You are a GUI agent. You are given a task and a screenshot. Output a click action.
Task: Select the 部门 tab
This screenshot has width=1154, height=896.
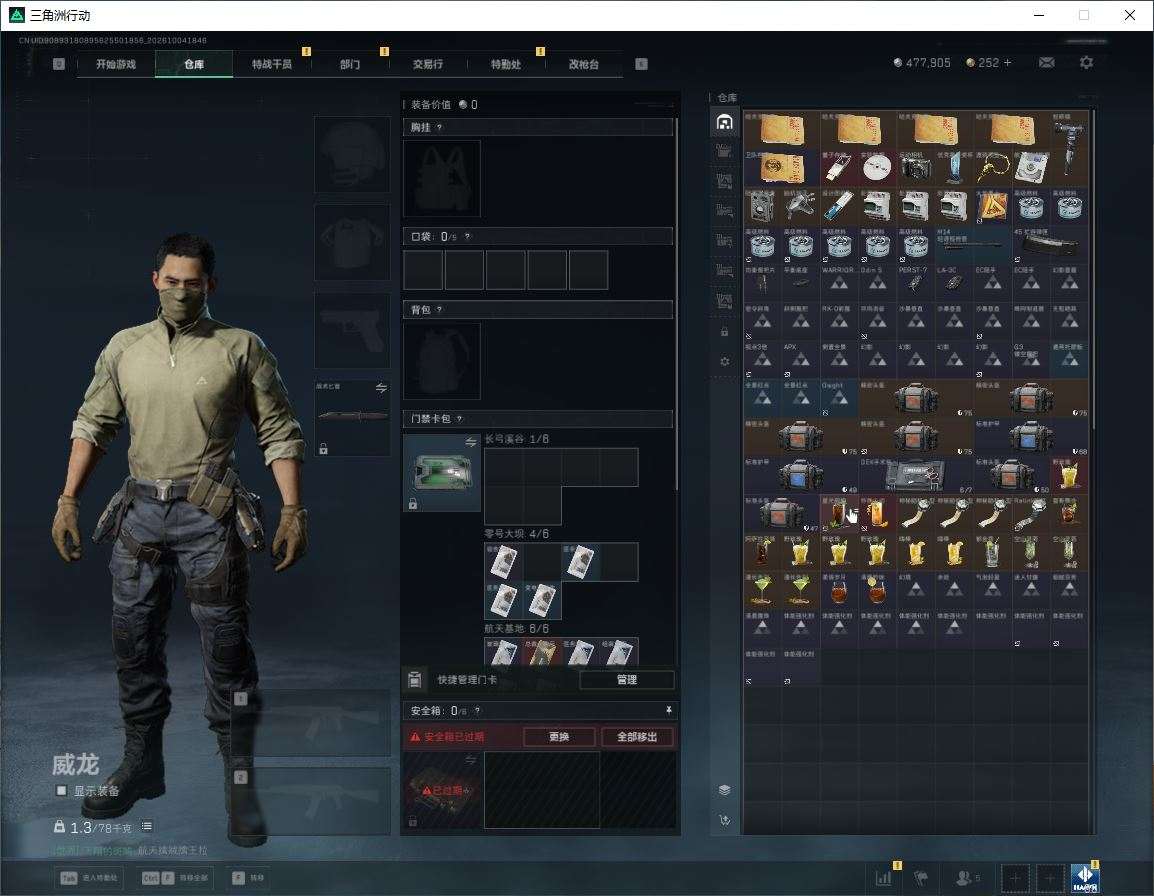coord(350,64)
